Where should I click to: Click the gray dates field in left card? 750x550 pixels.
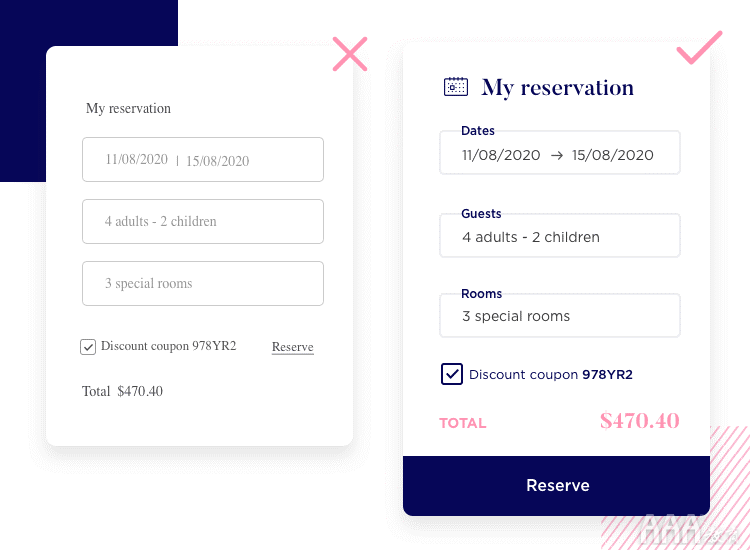tap(203, 159)
